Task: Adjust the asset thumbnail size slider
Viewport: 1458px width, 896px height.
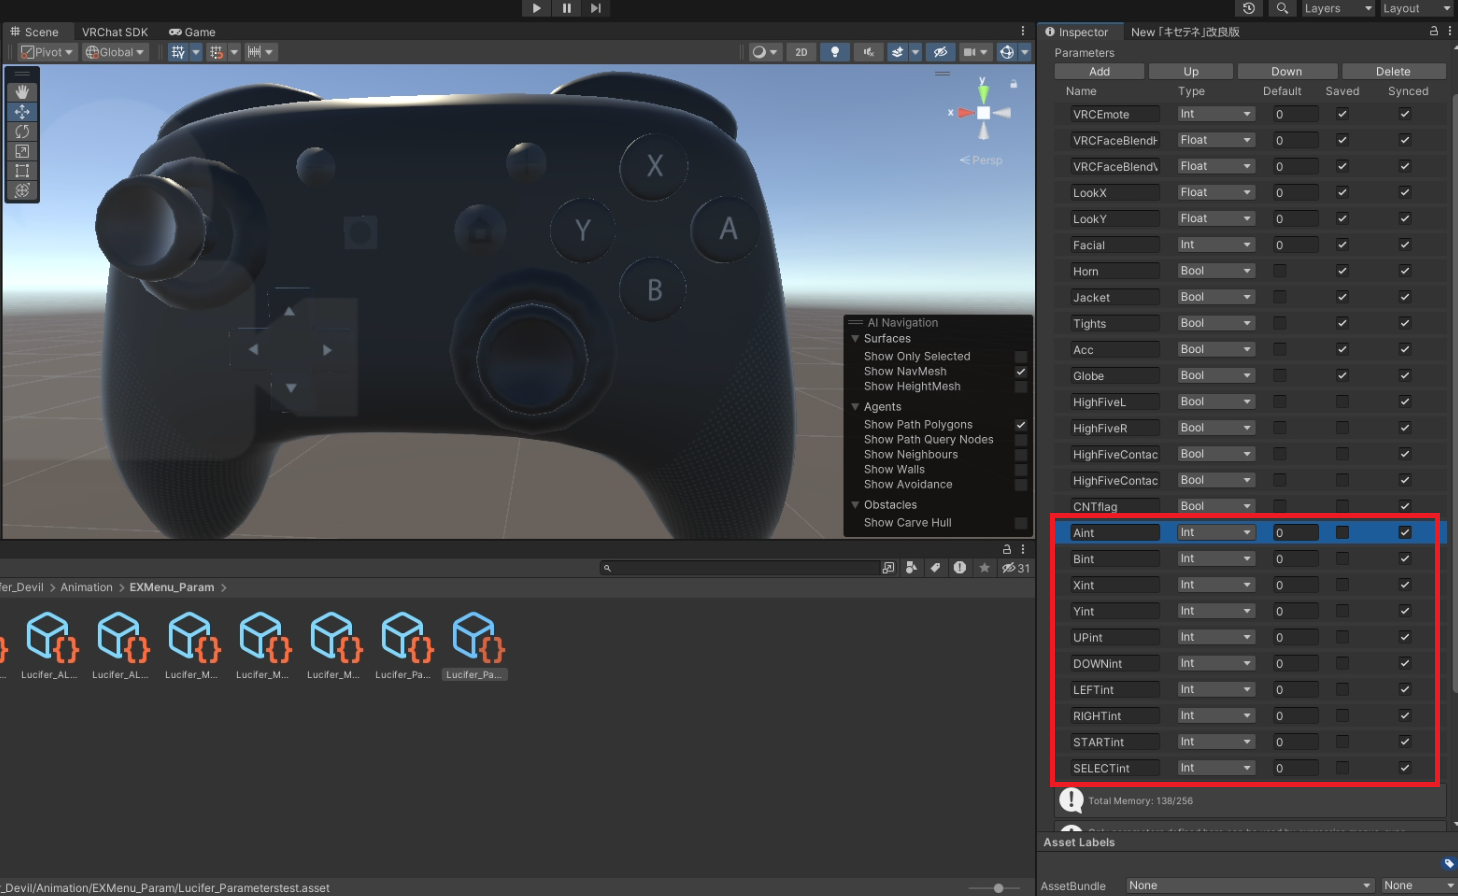Action: point(1000,886)
